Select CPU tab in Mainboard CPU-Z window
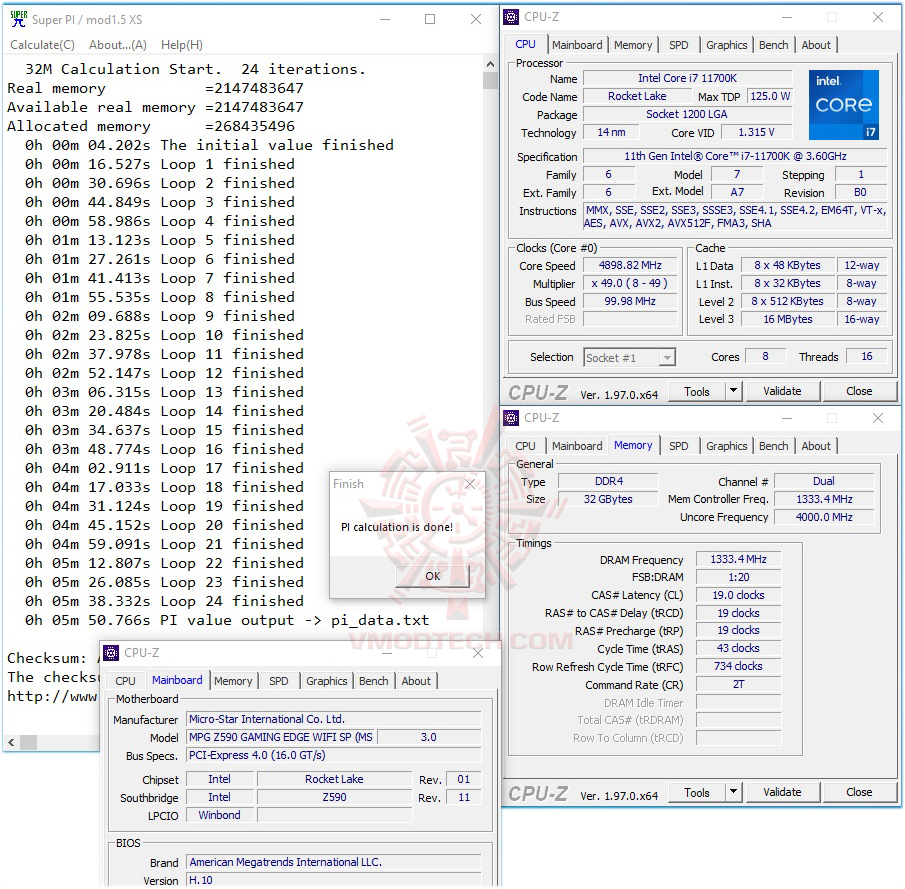 [x=125, y=681]
